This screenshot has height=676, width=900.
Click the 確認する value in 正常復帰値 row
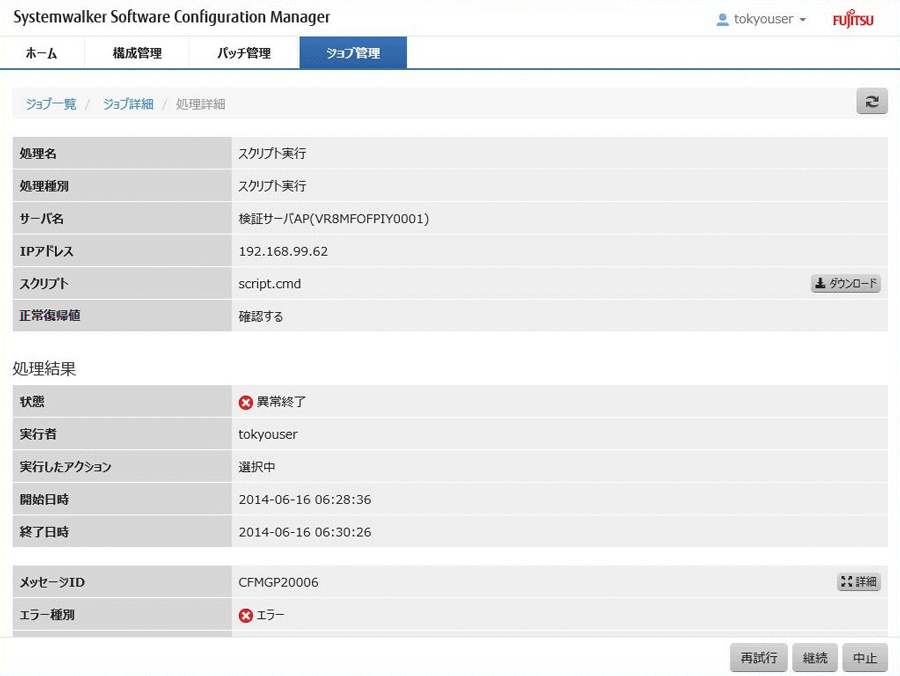[261, 317]
